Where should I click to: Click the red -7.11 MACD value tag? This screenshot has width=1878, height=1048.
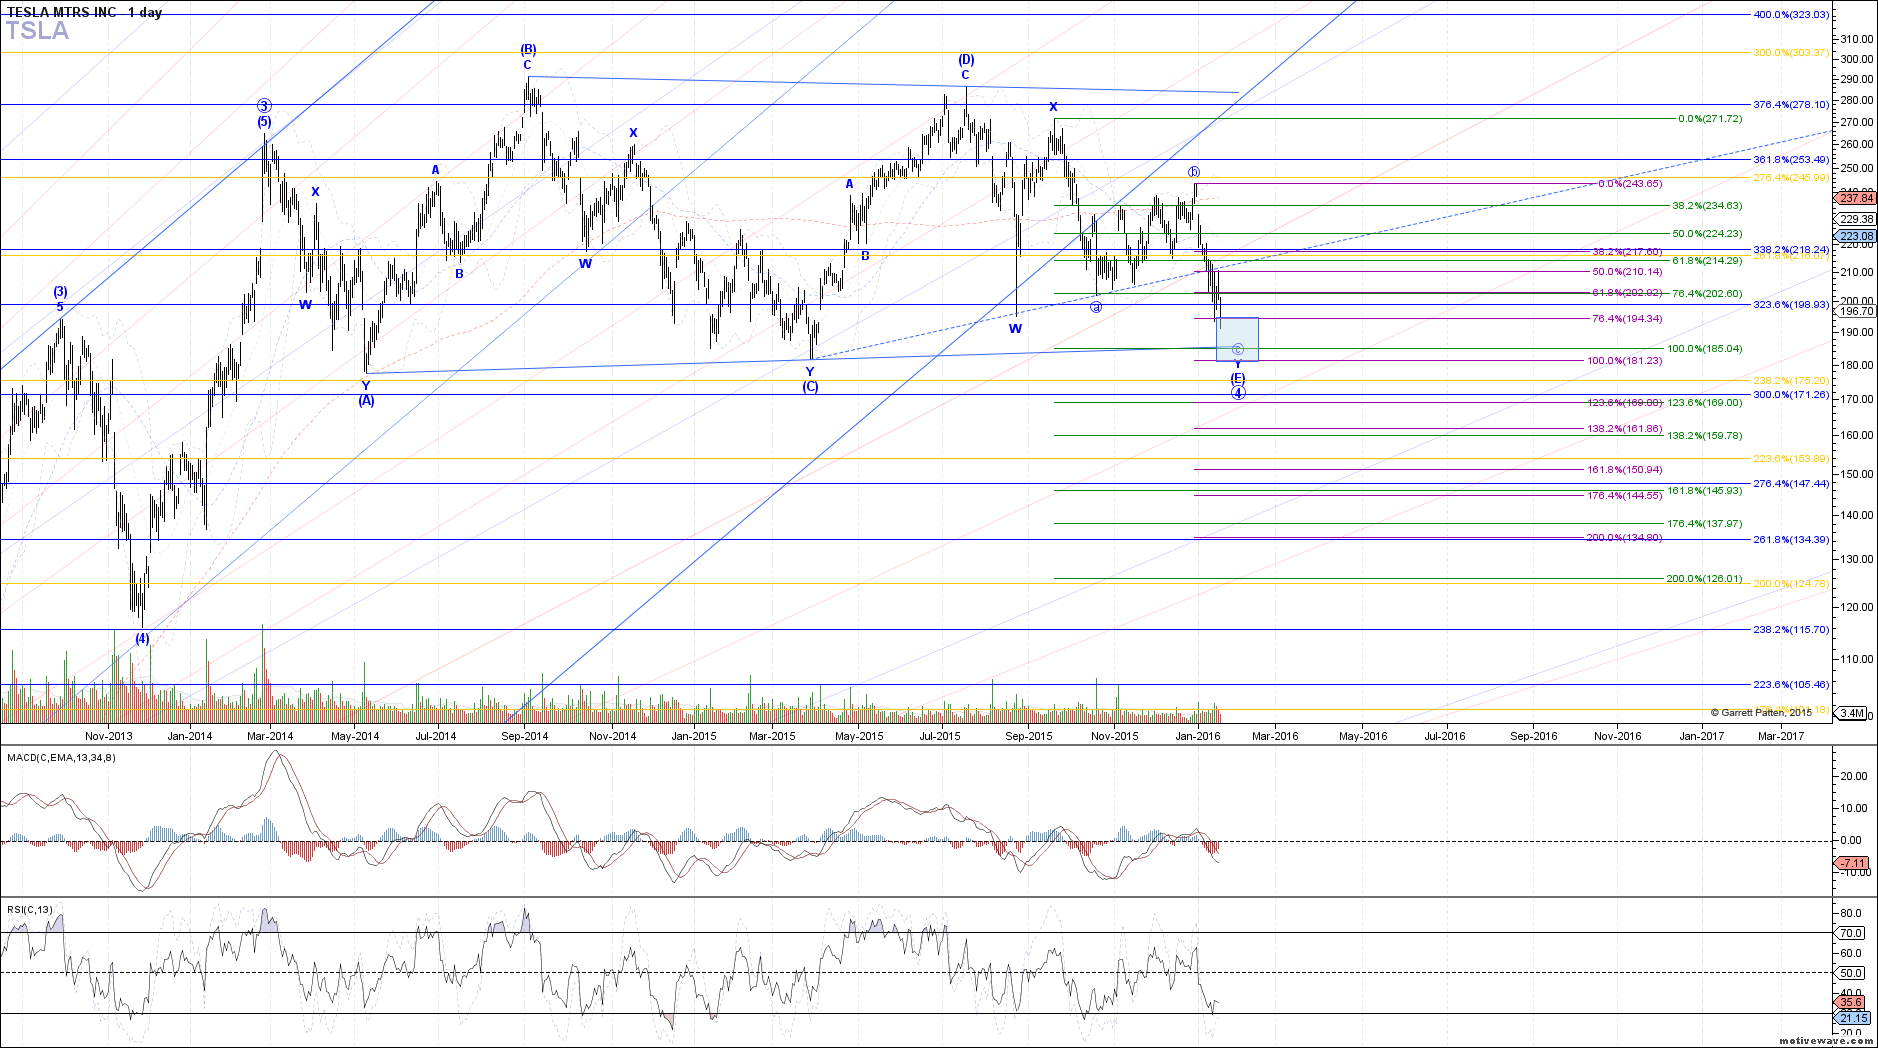pos(1851,863)
